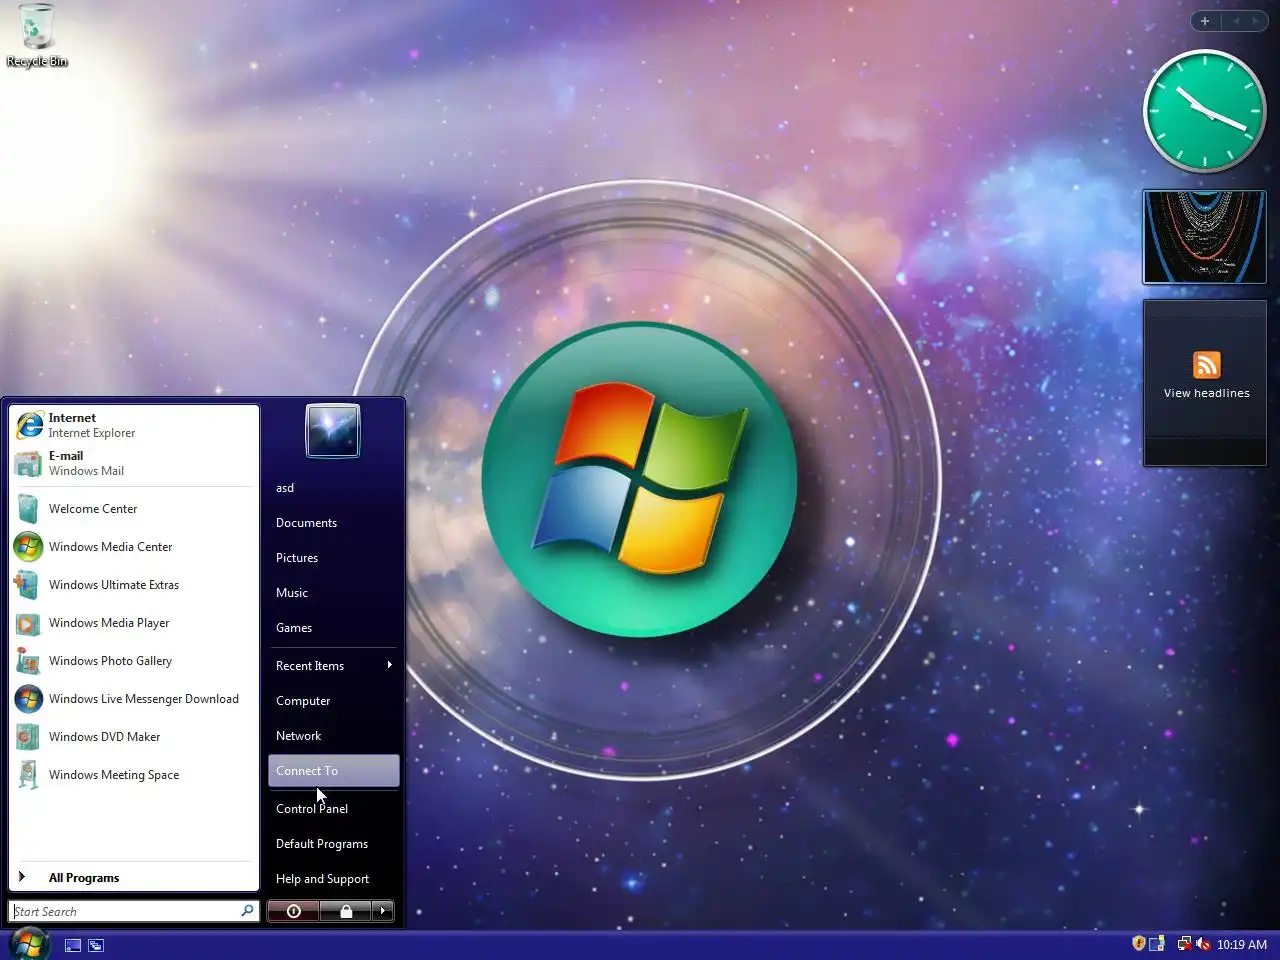Expand All Programs list
Viewport: 1280px width, 960px height.
[134, 878]
